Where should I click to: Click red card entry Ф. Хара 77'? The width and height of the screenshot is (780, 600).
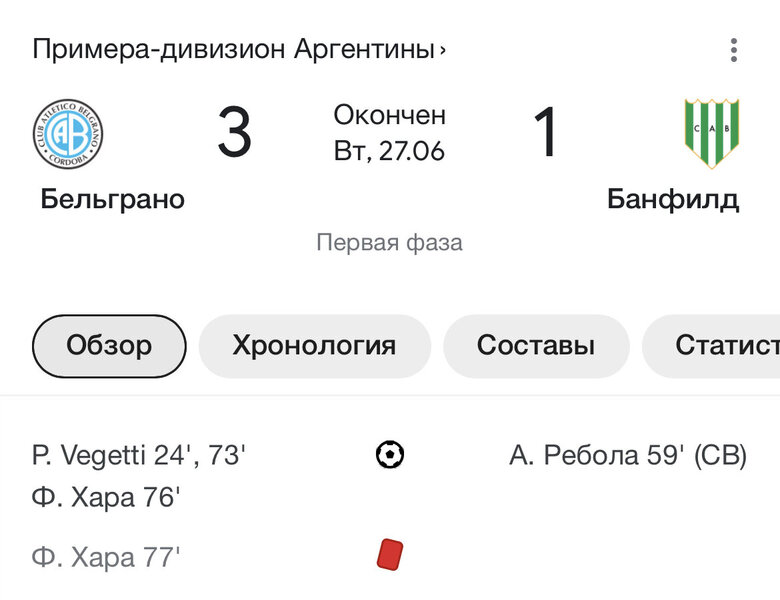tap(106, 556)
